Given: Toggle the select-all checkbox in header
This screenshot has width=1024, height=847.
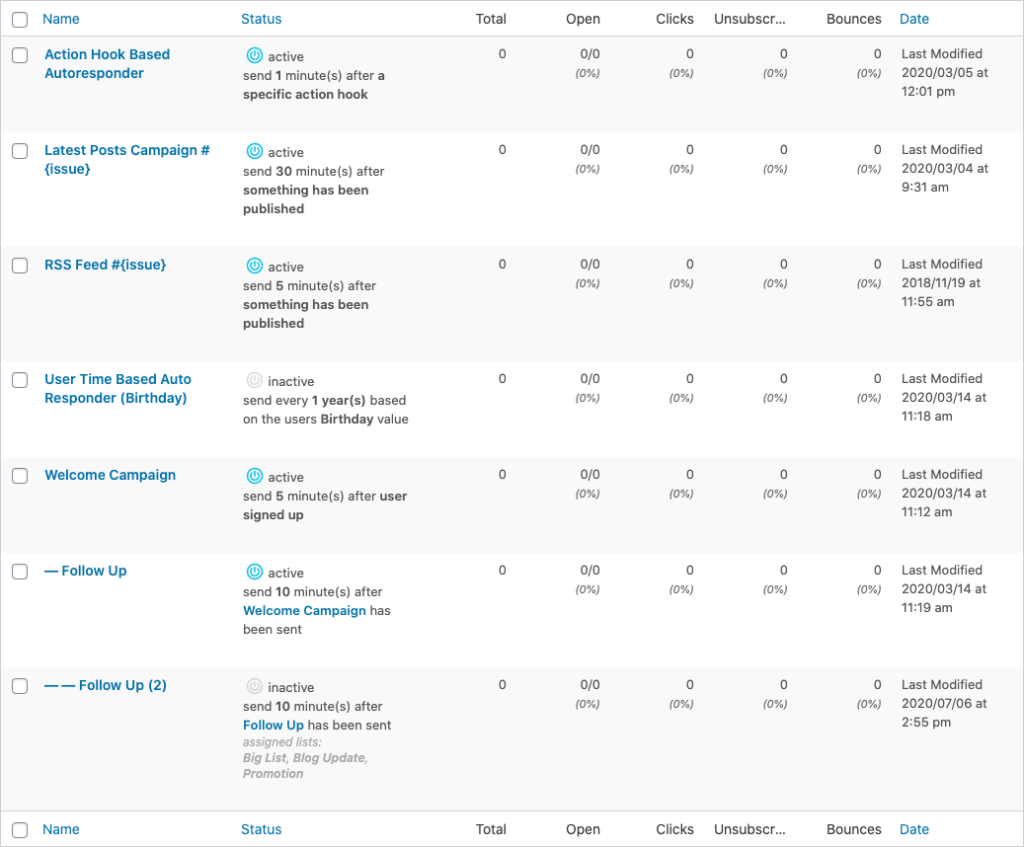Looking at the screenshot, I should click(x=20, y=19).
